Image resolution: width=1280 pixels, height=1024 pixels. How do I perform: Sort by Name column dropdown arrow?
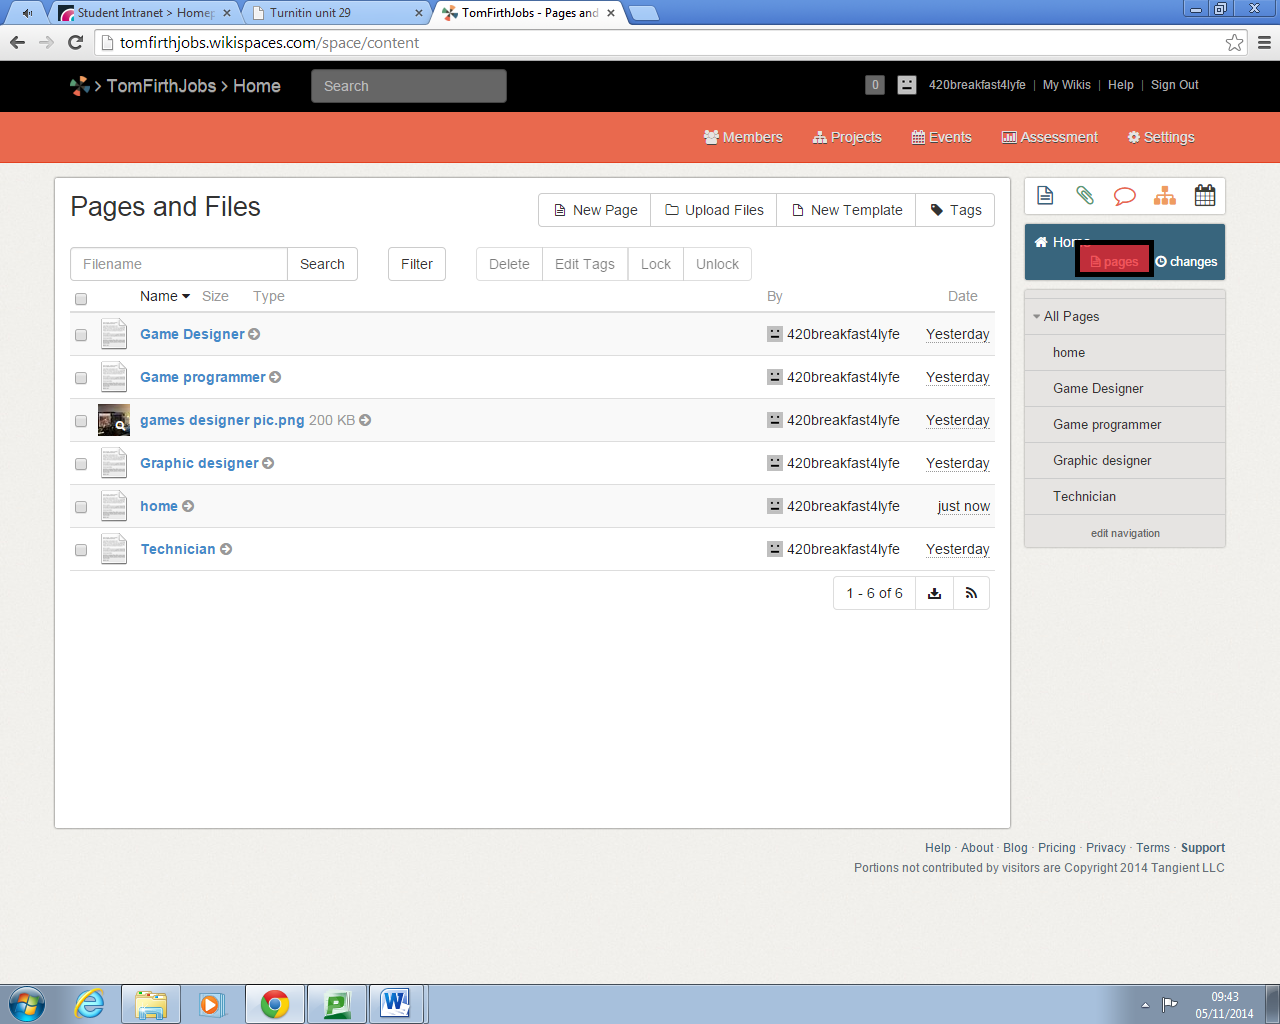186,296
